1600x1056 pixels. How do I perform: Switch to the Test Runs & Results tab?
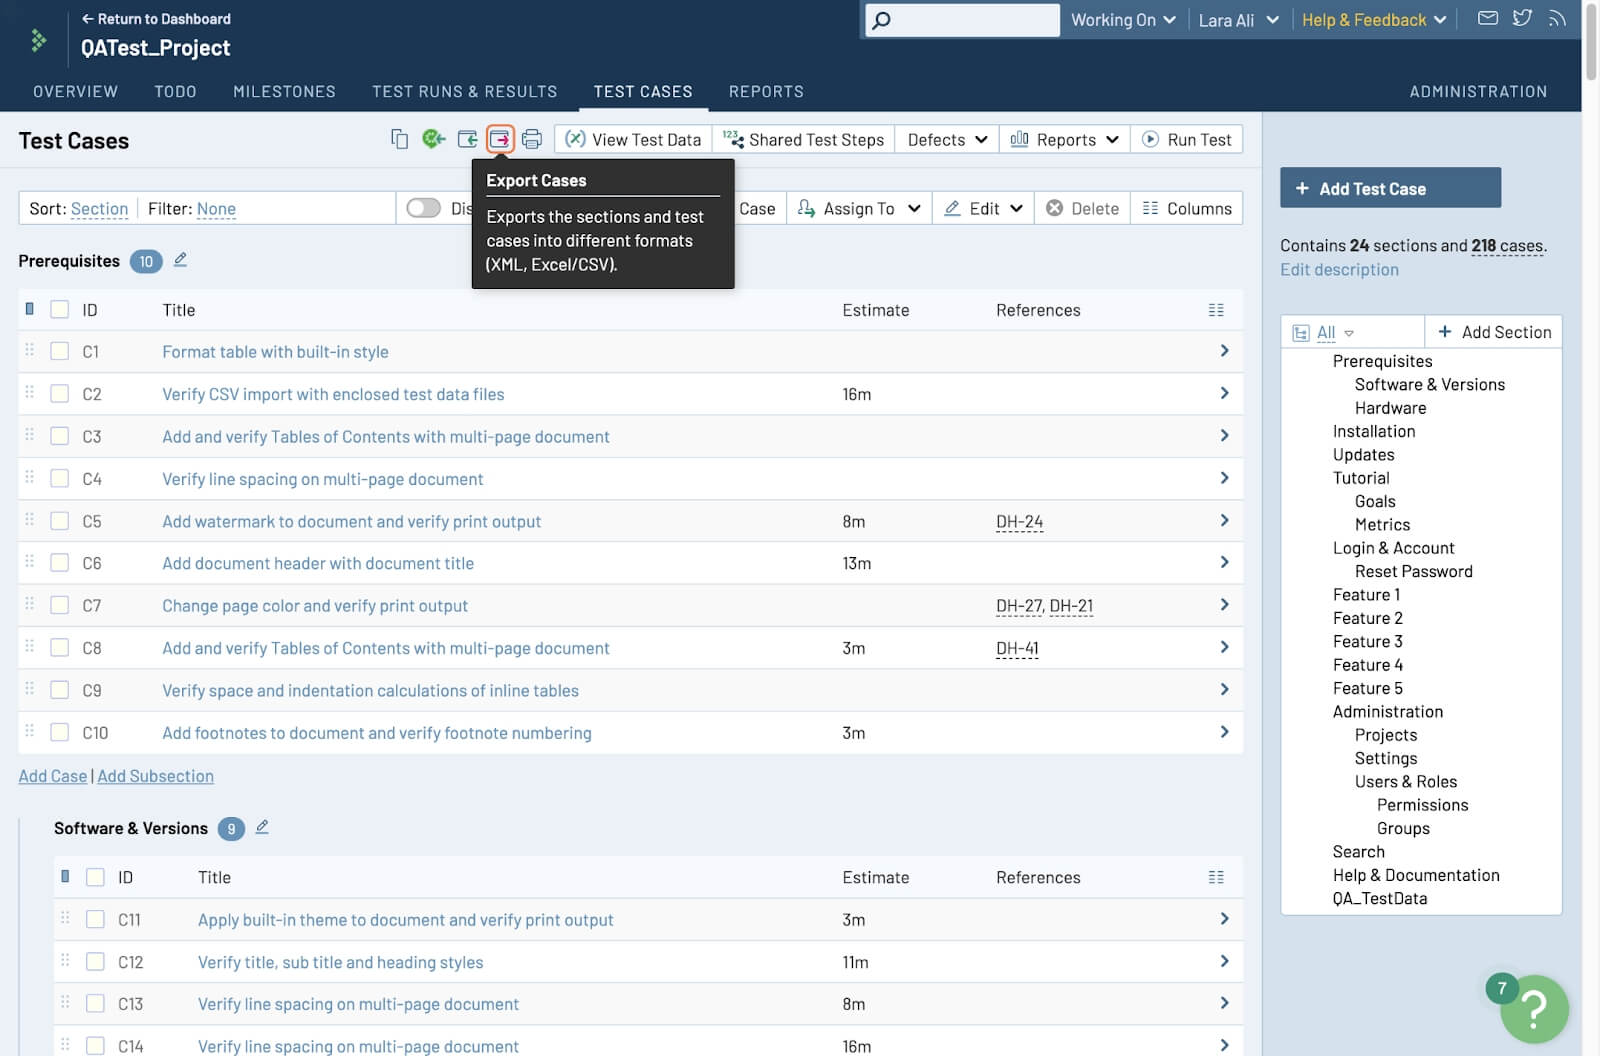coord(464,91)
